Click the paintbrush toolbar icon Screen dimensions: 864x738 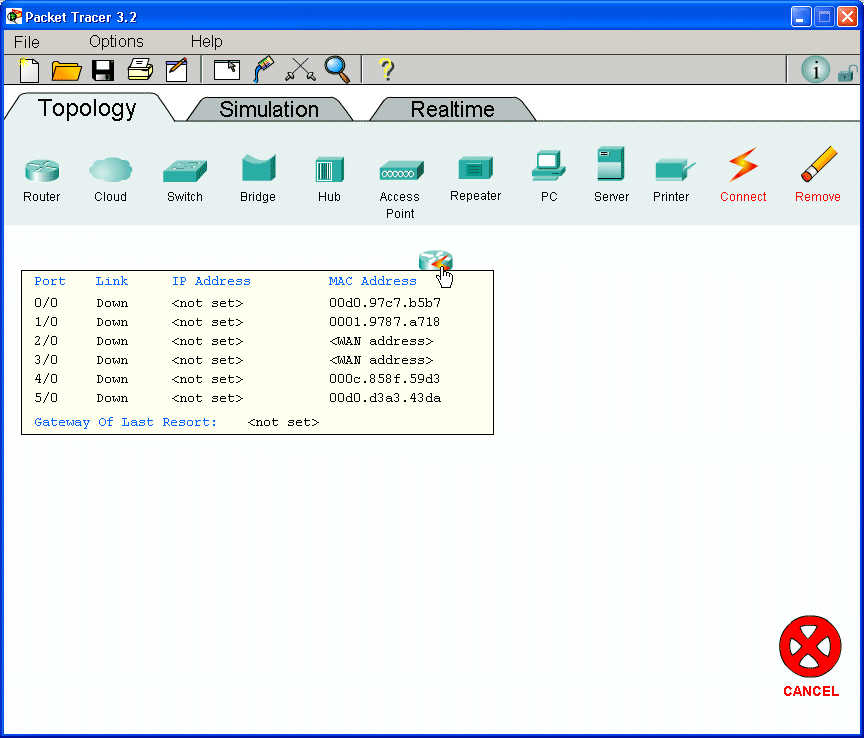click(263, 69)
